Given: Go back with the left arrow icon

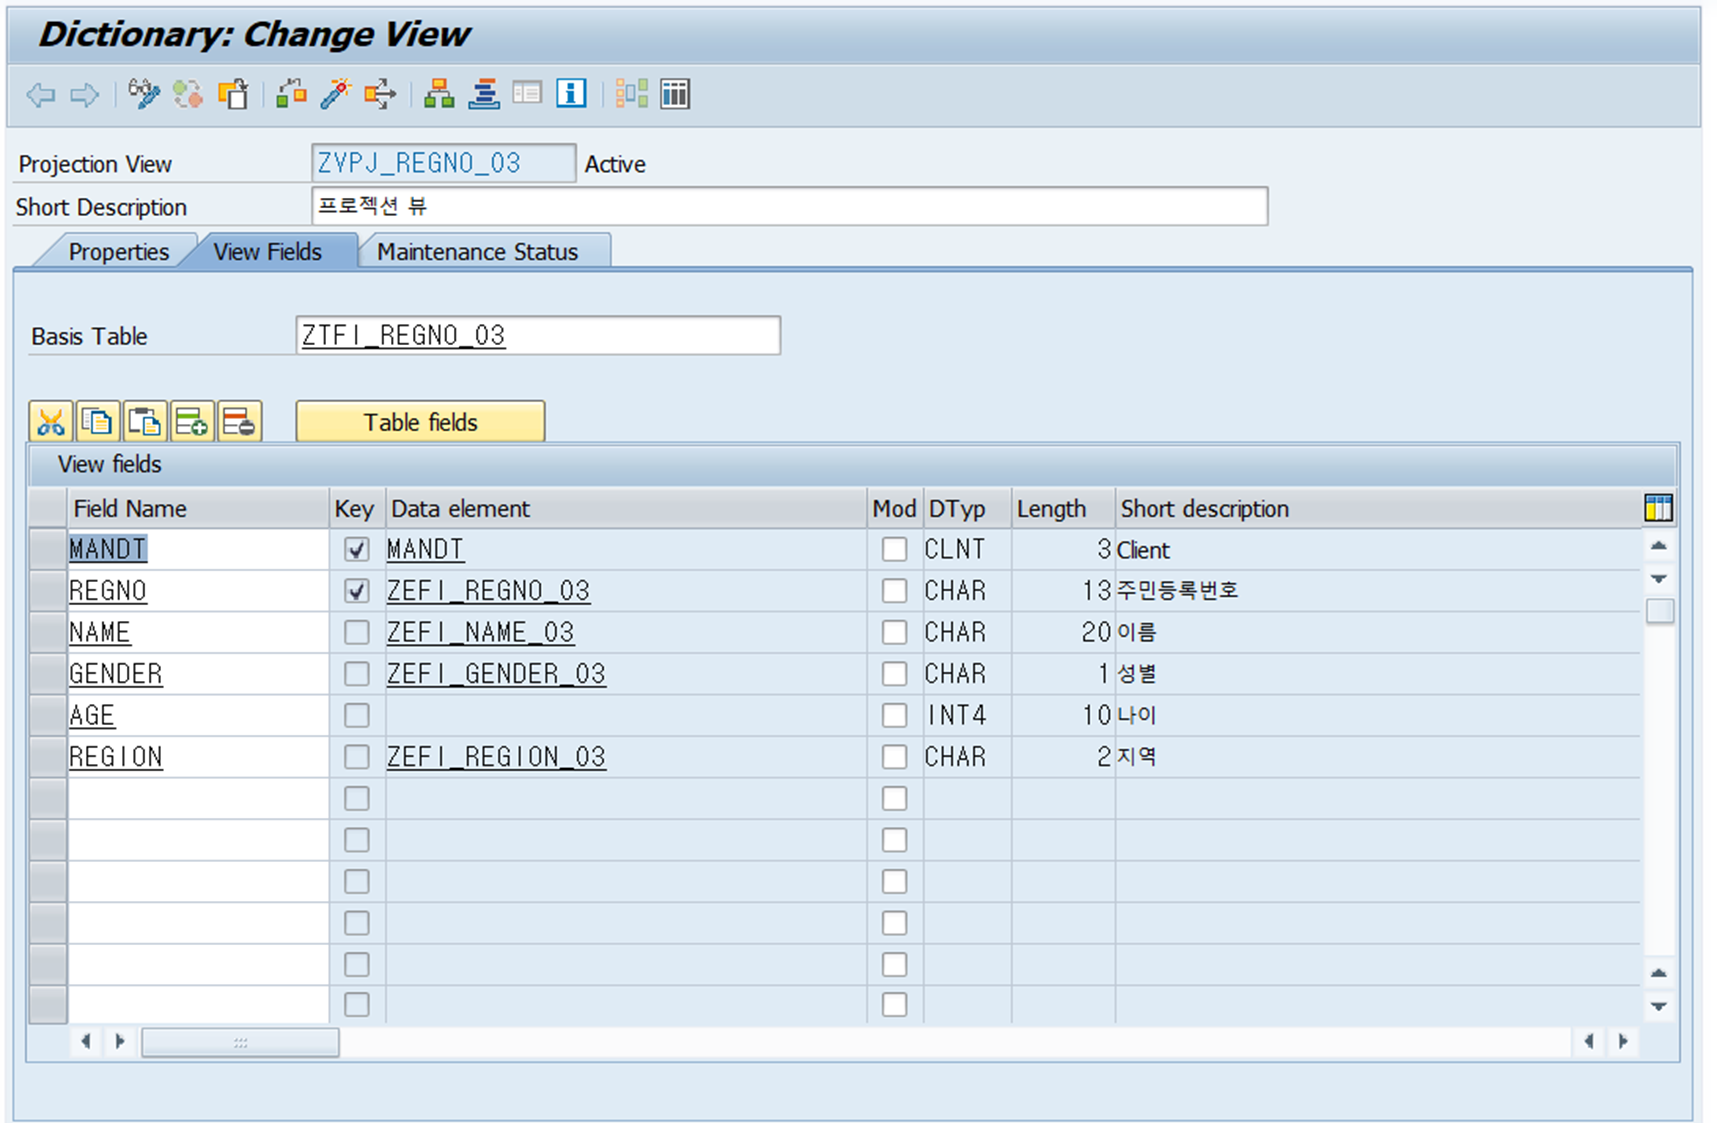Looking at the screenshot, I should 41,95.
